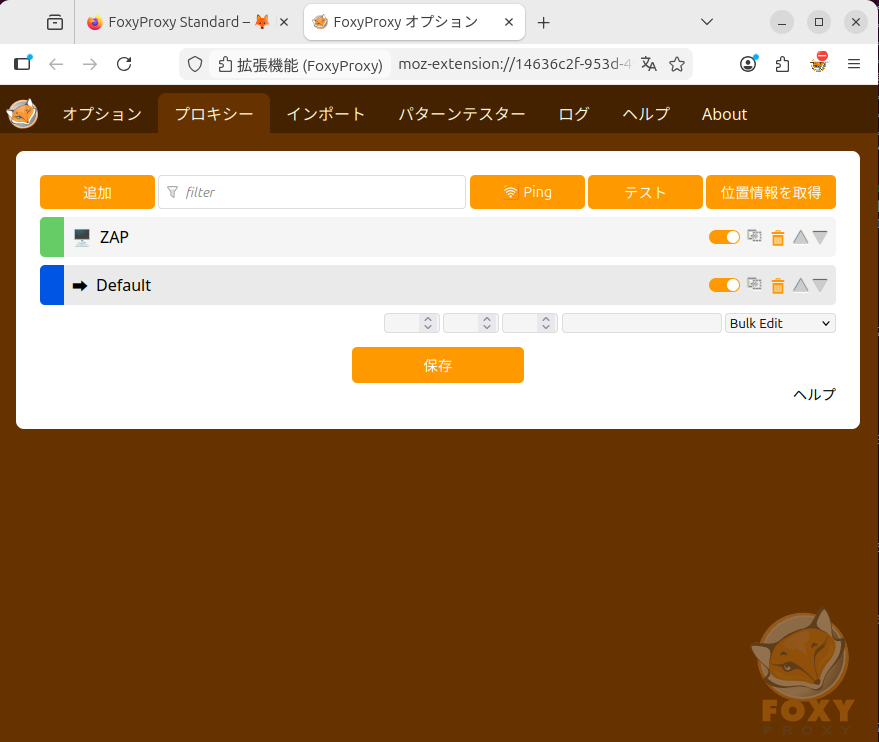The height and width of the screenshot is (742, 879).
Task: Click the blue color swatch for Default
Action: (52, 285)
